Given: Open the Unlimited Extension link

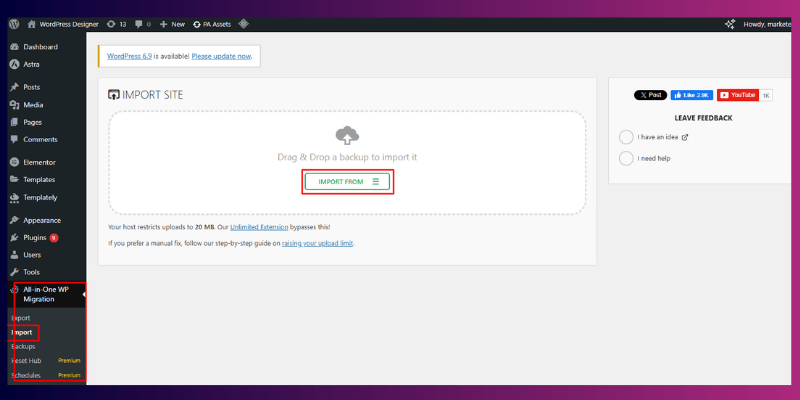Looking at the screenshot, I should [259, 227].
